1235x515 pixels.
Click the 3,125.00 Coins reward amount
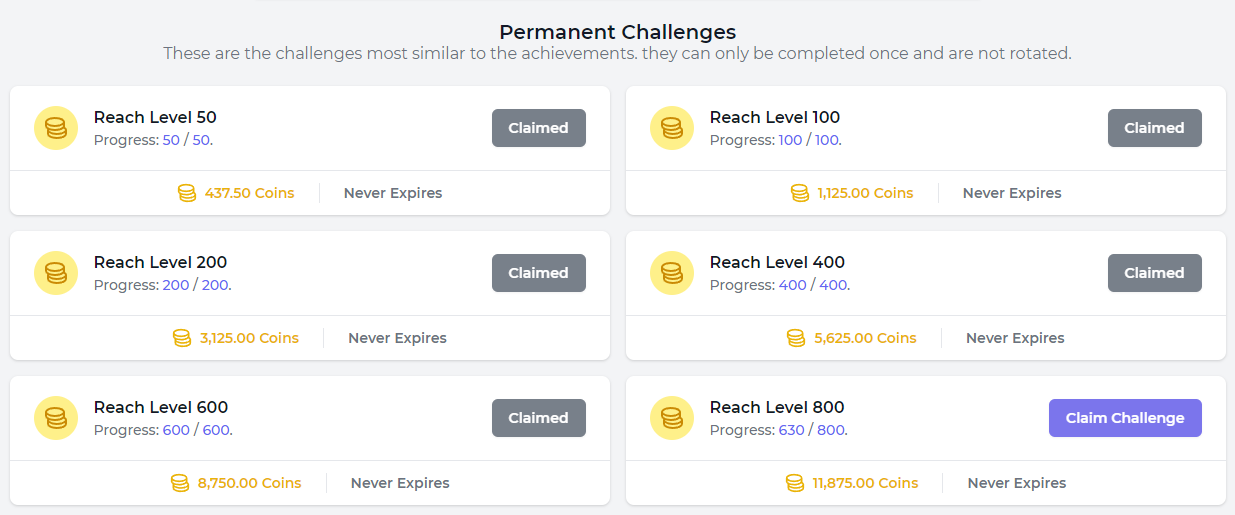click(249, 338)
